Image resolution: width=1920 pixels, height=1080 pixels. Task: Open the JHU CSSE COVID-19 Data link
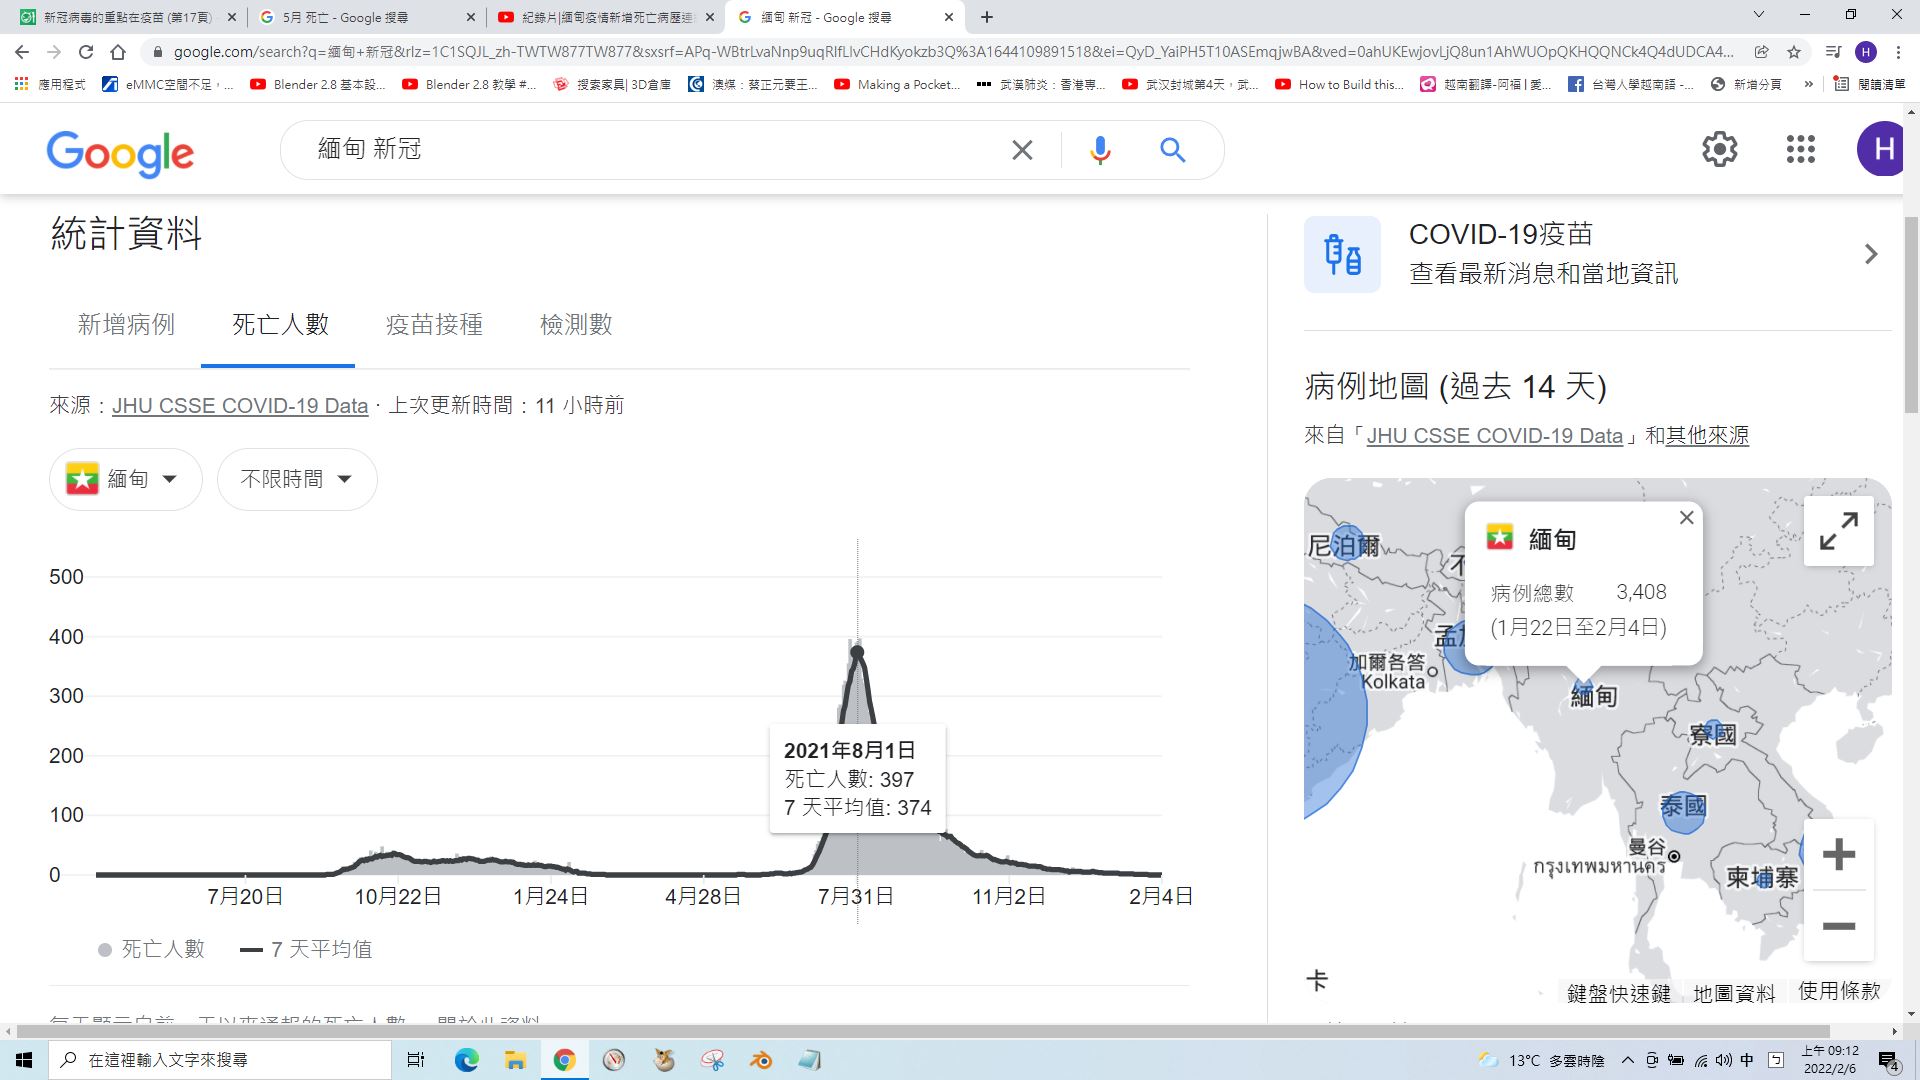pyautogui.click(x=240, y=405)
